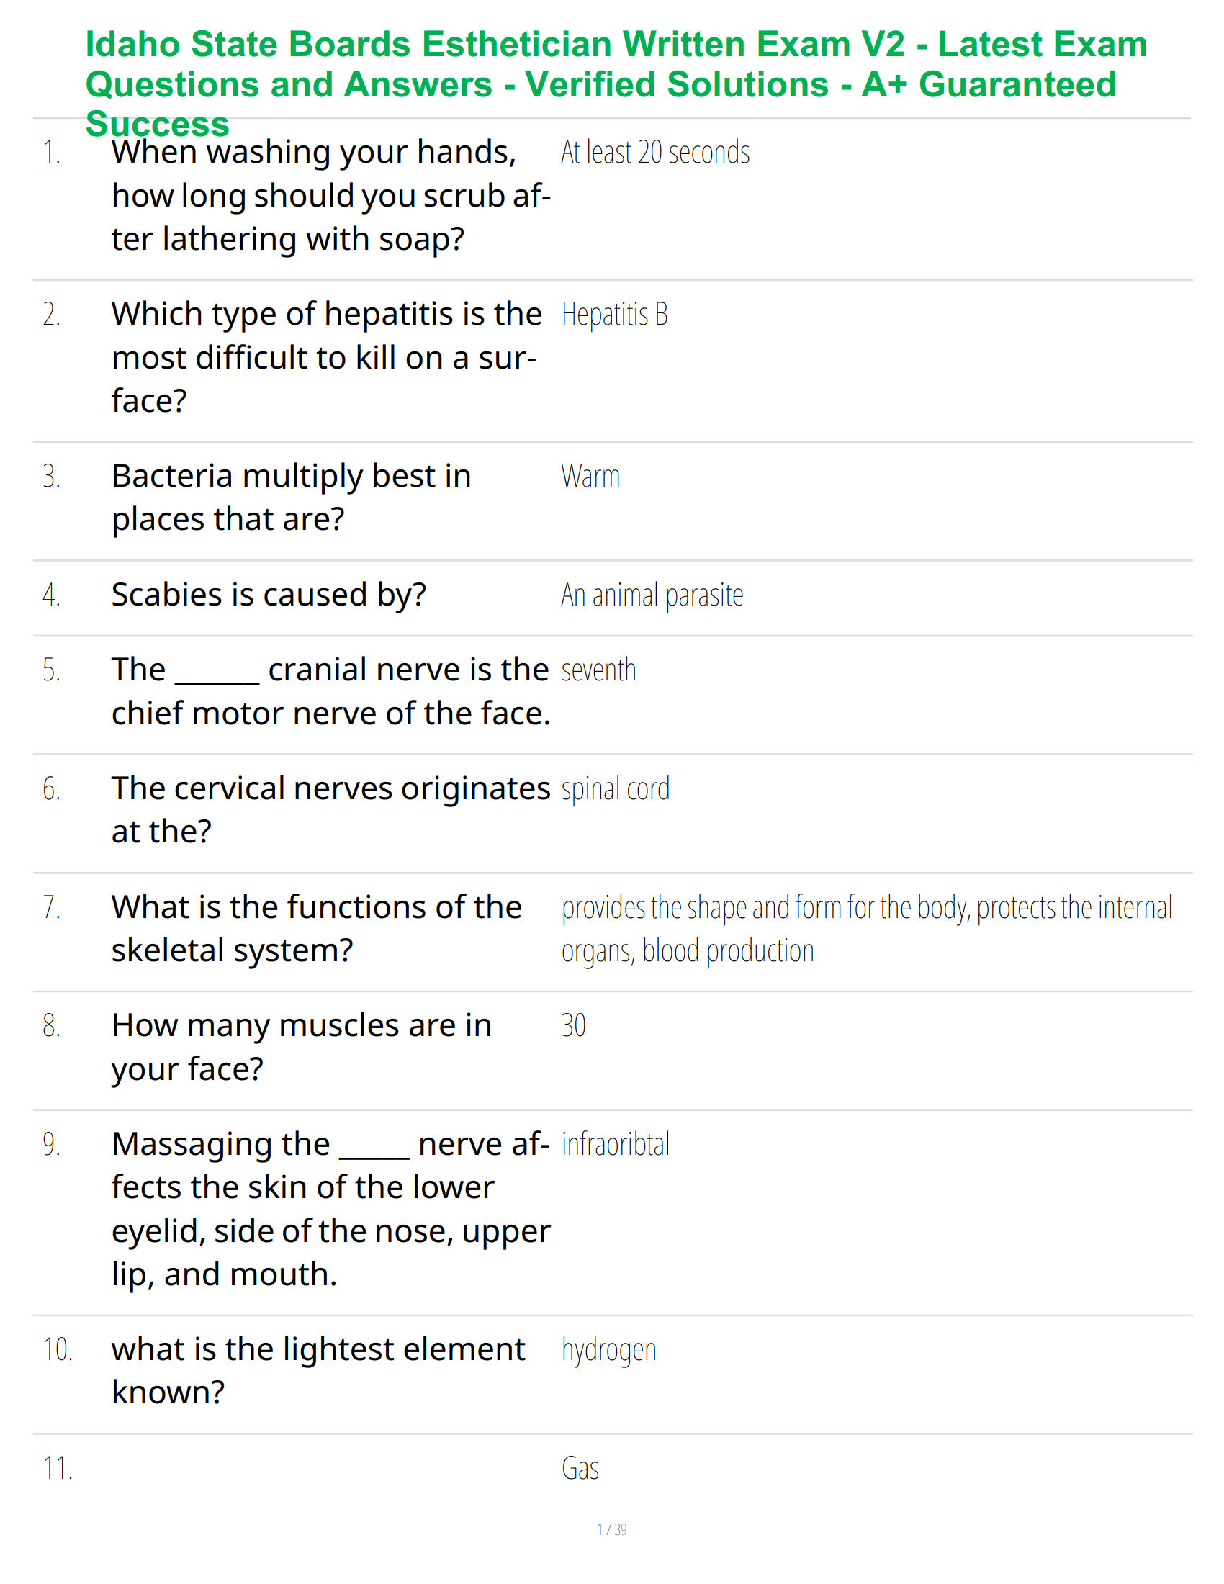Click the answer 'seventh'
This screenshot has height=1584, width=1224.
598,670
